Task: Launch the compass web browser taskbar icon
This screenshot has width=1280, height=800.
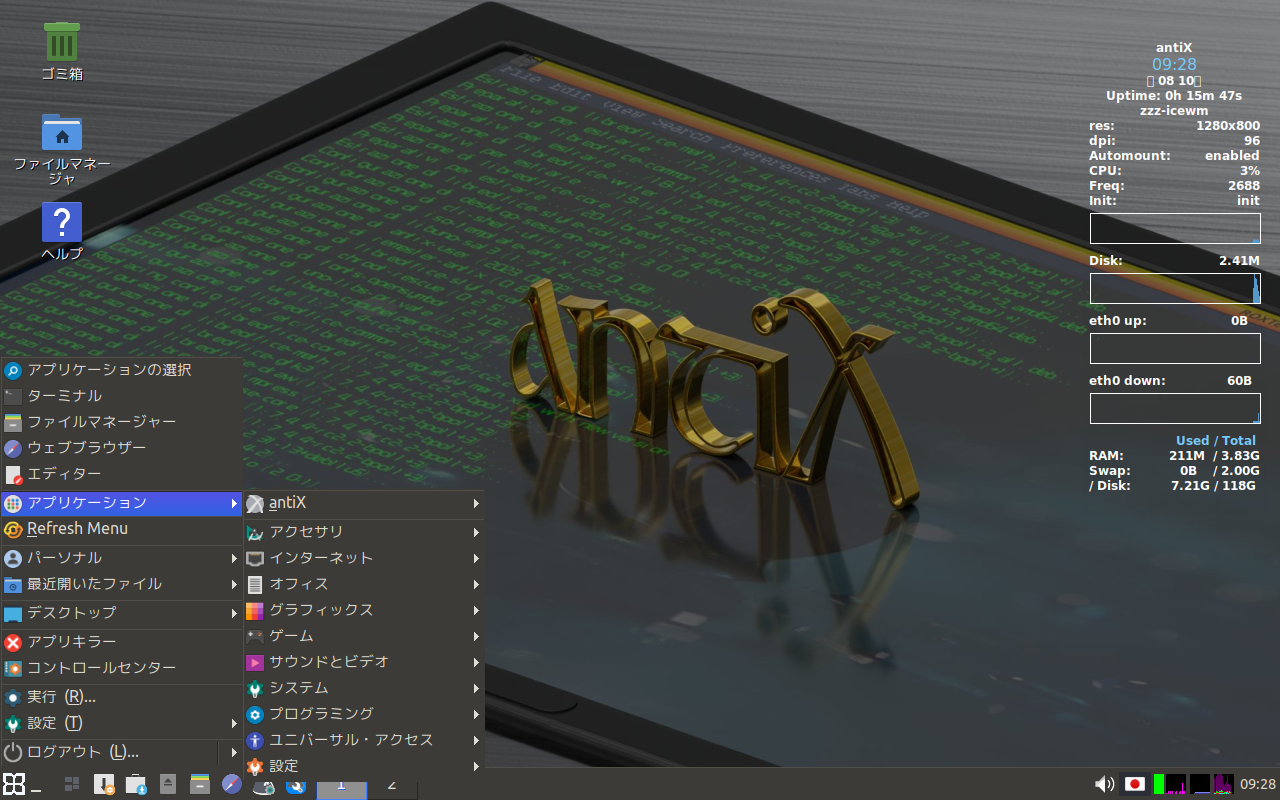Action: [x=231, y=785]
